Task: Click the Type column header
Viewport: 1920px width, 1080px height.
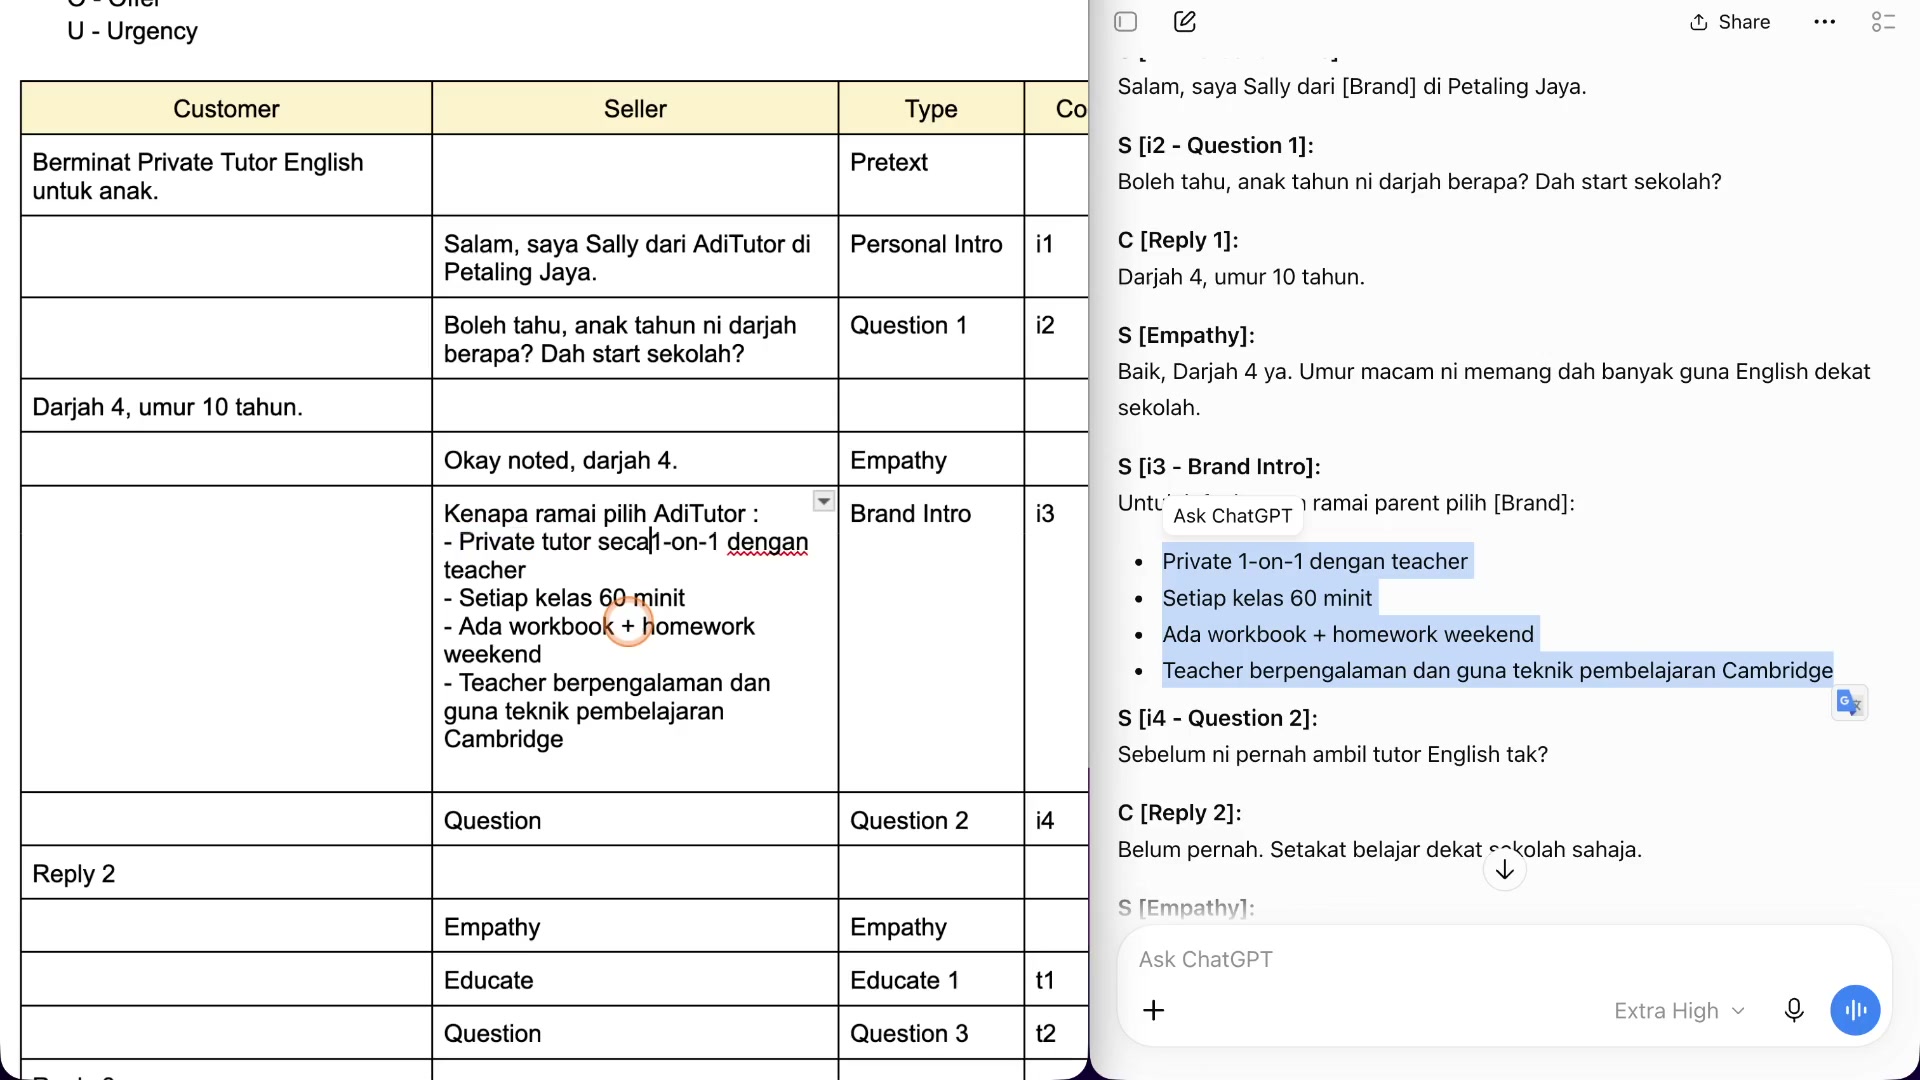Action: point(931,109)
